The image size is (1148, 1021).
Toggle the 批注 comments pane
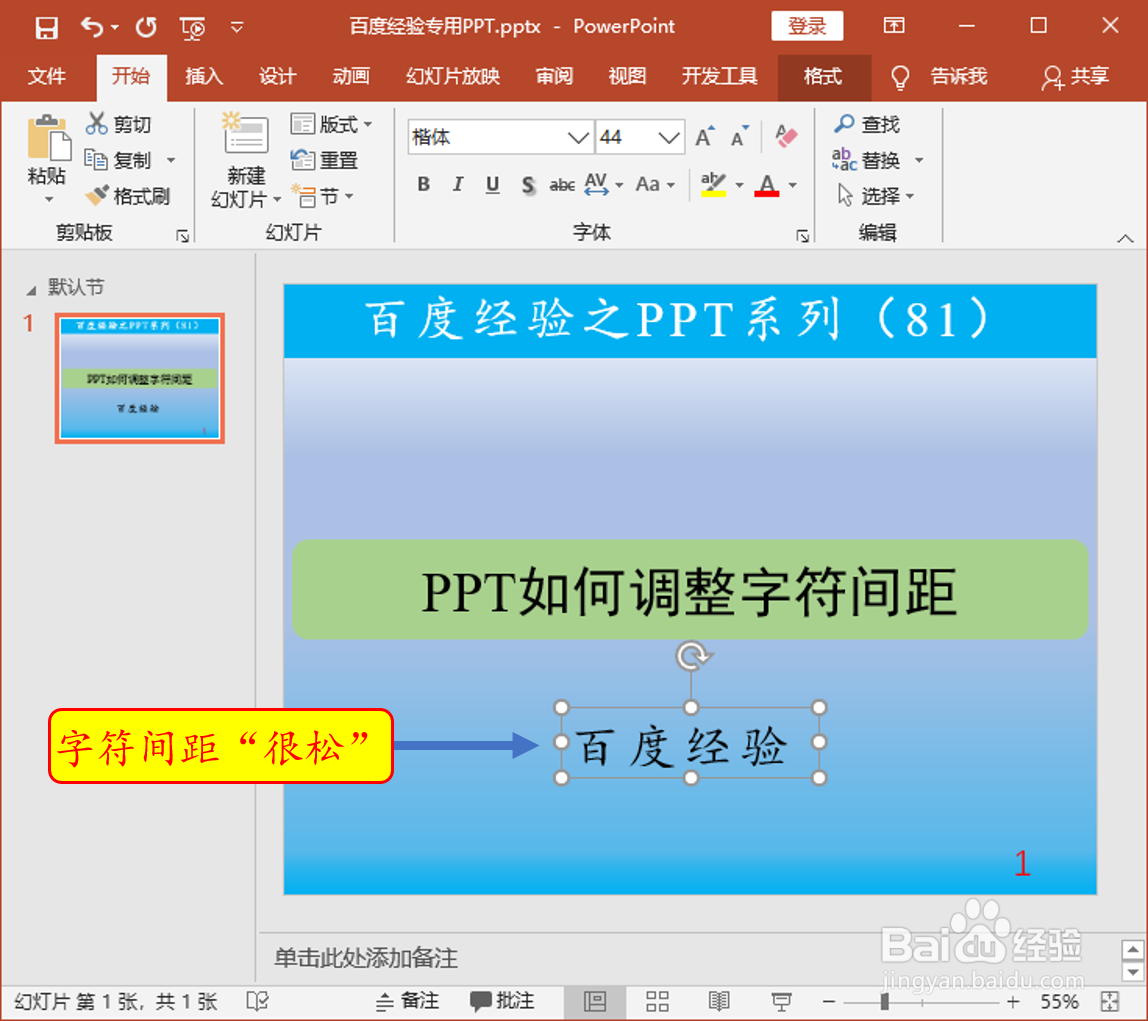502,1001
